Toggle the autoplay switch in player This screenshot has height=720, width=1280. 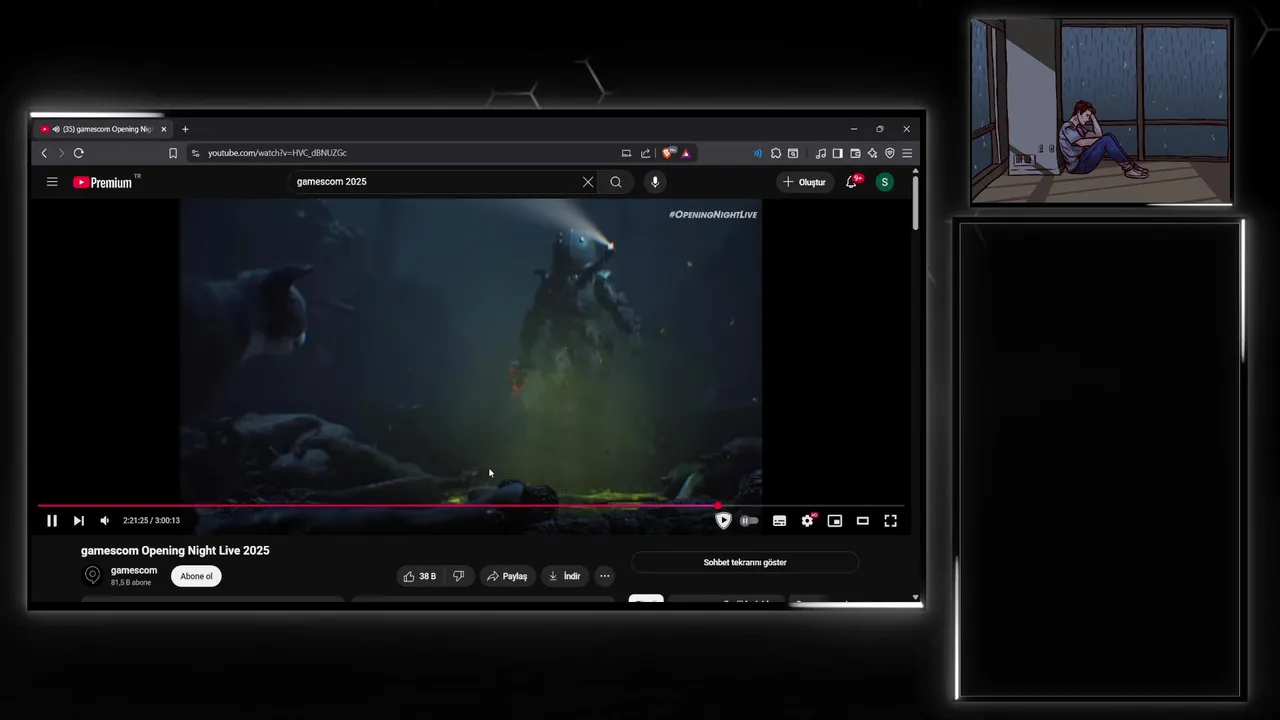(x=749, y=520)
